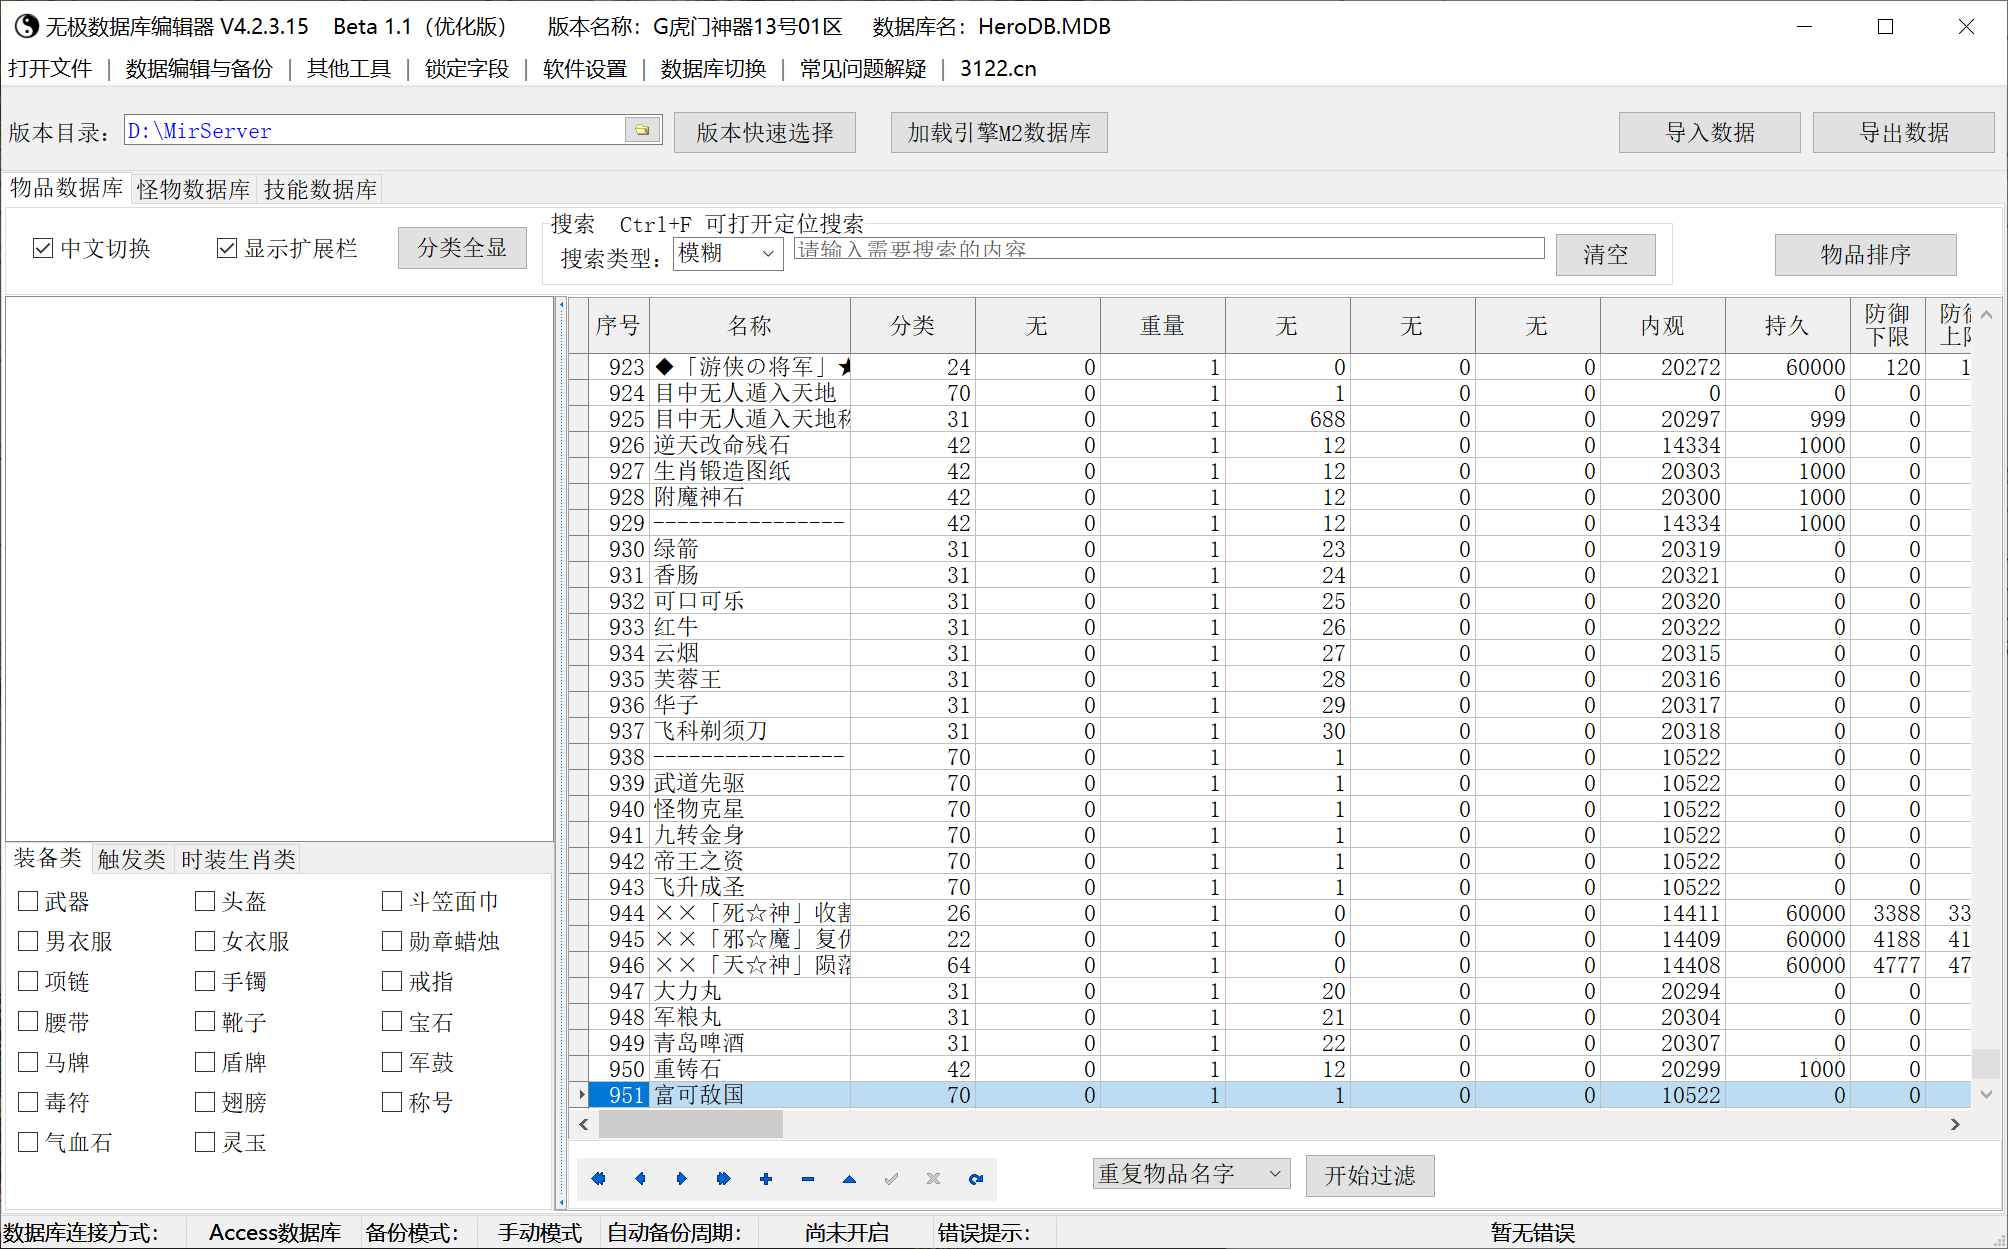The image size is (2008, 1249).
Task: Check the 项链 checkbox
Action: tap(28, 982)
